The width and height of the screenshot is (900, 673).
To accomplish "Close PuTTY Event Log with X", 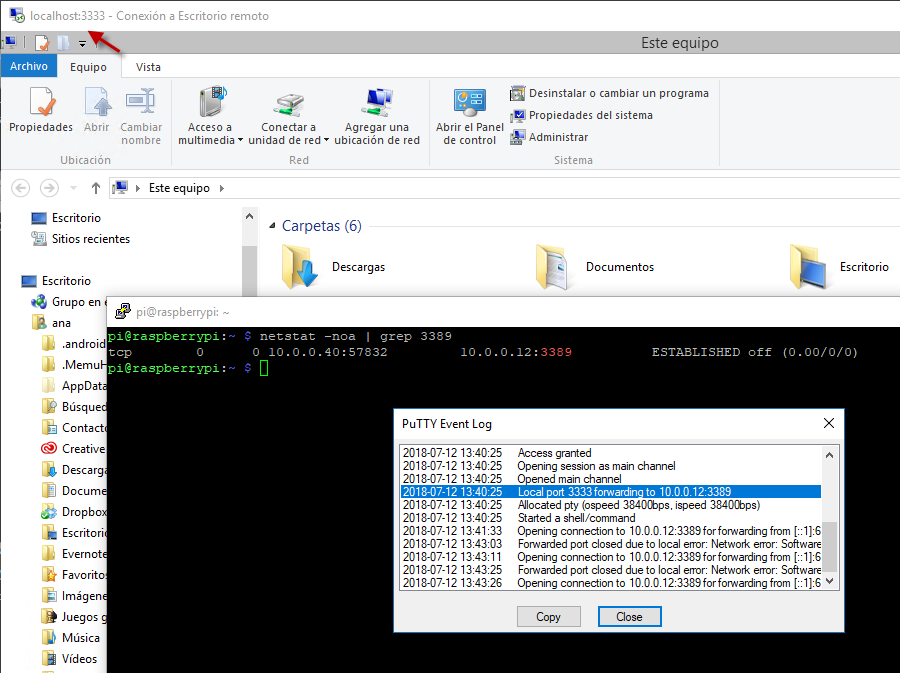I will pyautogui.click(x=829, y=423).
